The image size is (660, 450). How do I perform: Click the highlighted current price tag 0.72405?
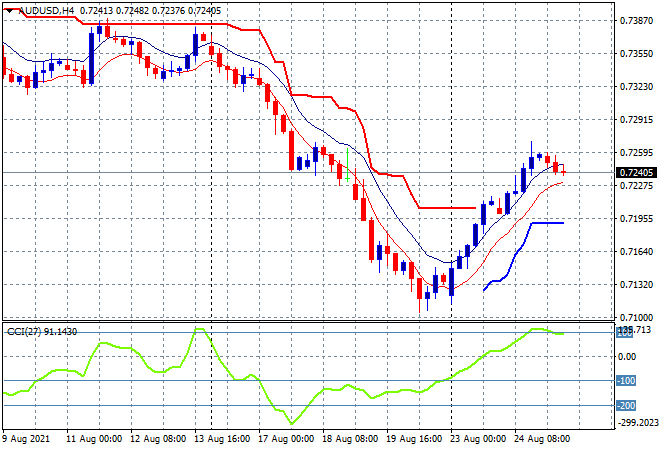point(636,173)
